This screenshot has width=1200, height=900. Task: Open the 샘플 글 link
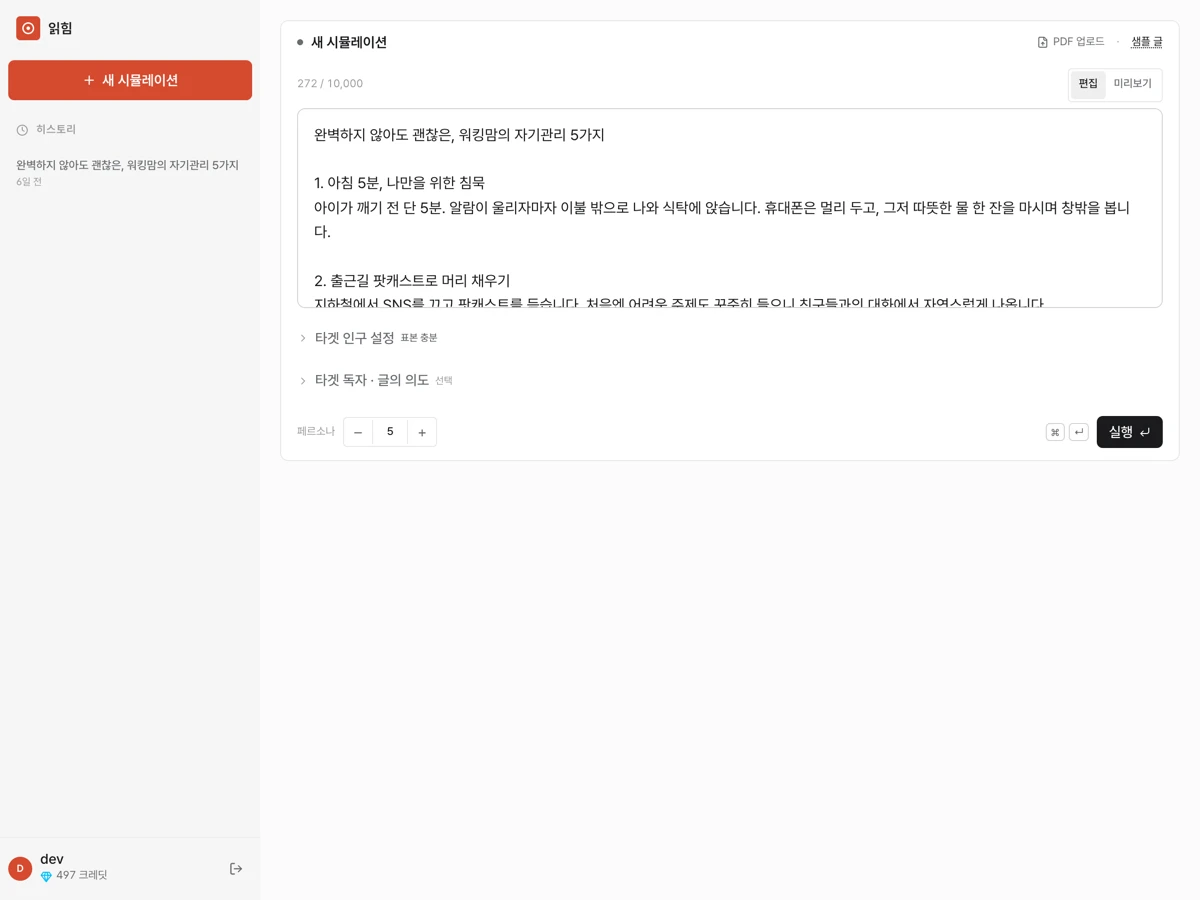coord(1146,42)
